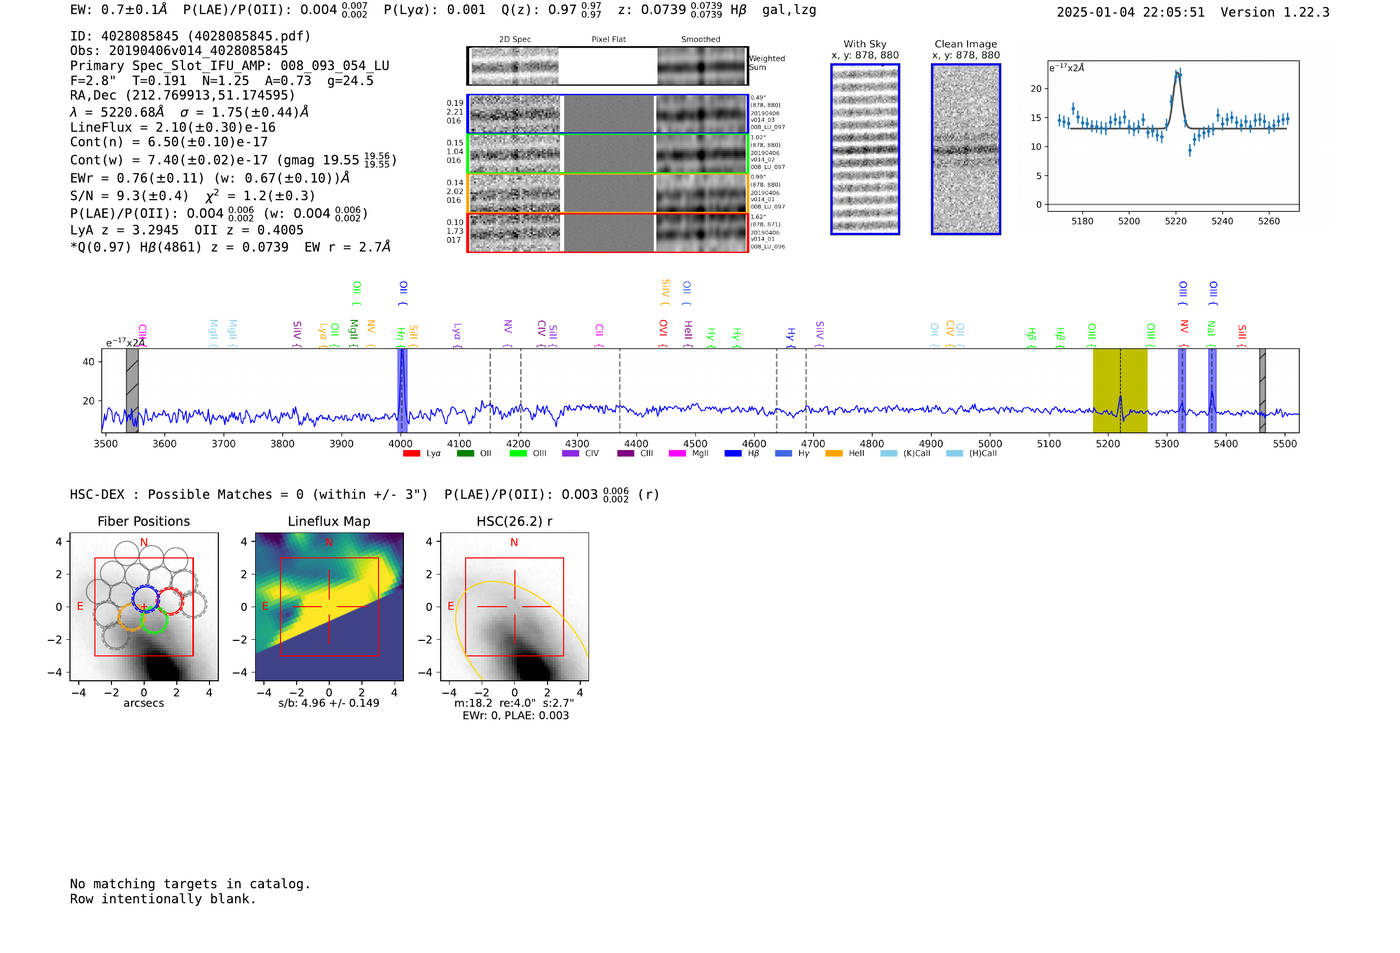The width and height of the screenshot is (1400, 953).
Task: Select the blue-bordered 2D spectrum fiber row
Action: pos(608,114)
